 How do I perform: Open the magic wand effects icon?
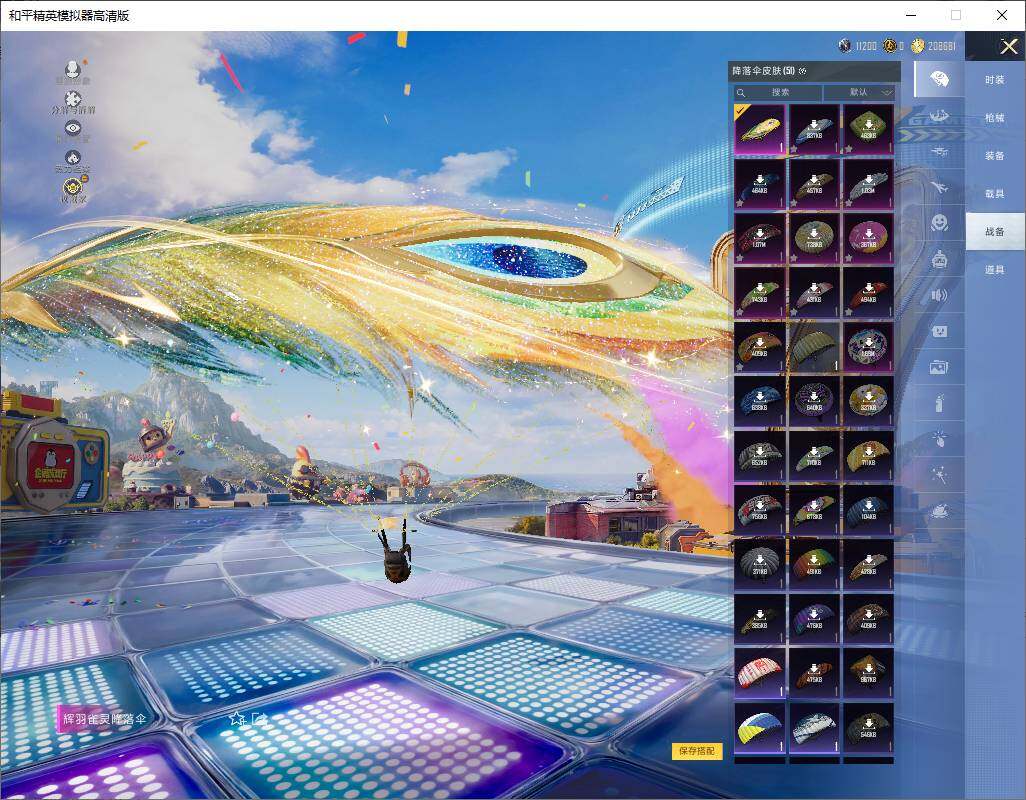click(x=939, y=474)
